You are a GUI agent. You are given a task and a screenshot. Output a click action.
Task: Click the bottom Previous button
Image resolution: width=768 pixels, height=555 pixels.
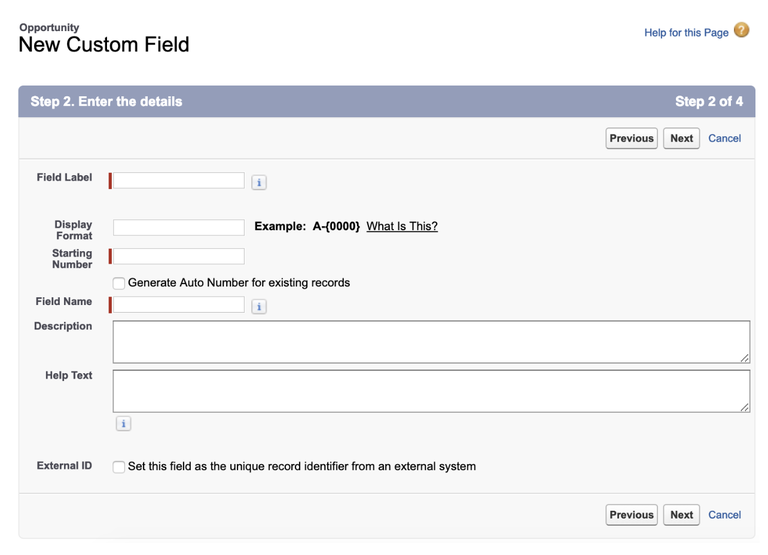pyautogui.click(x=631, y=515)
